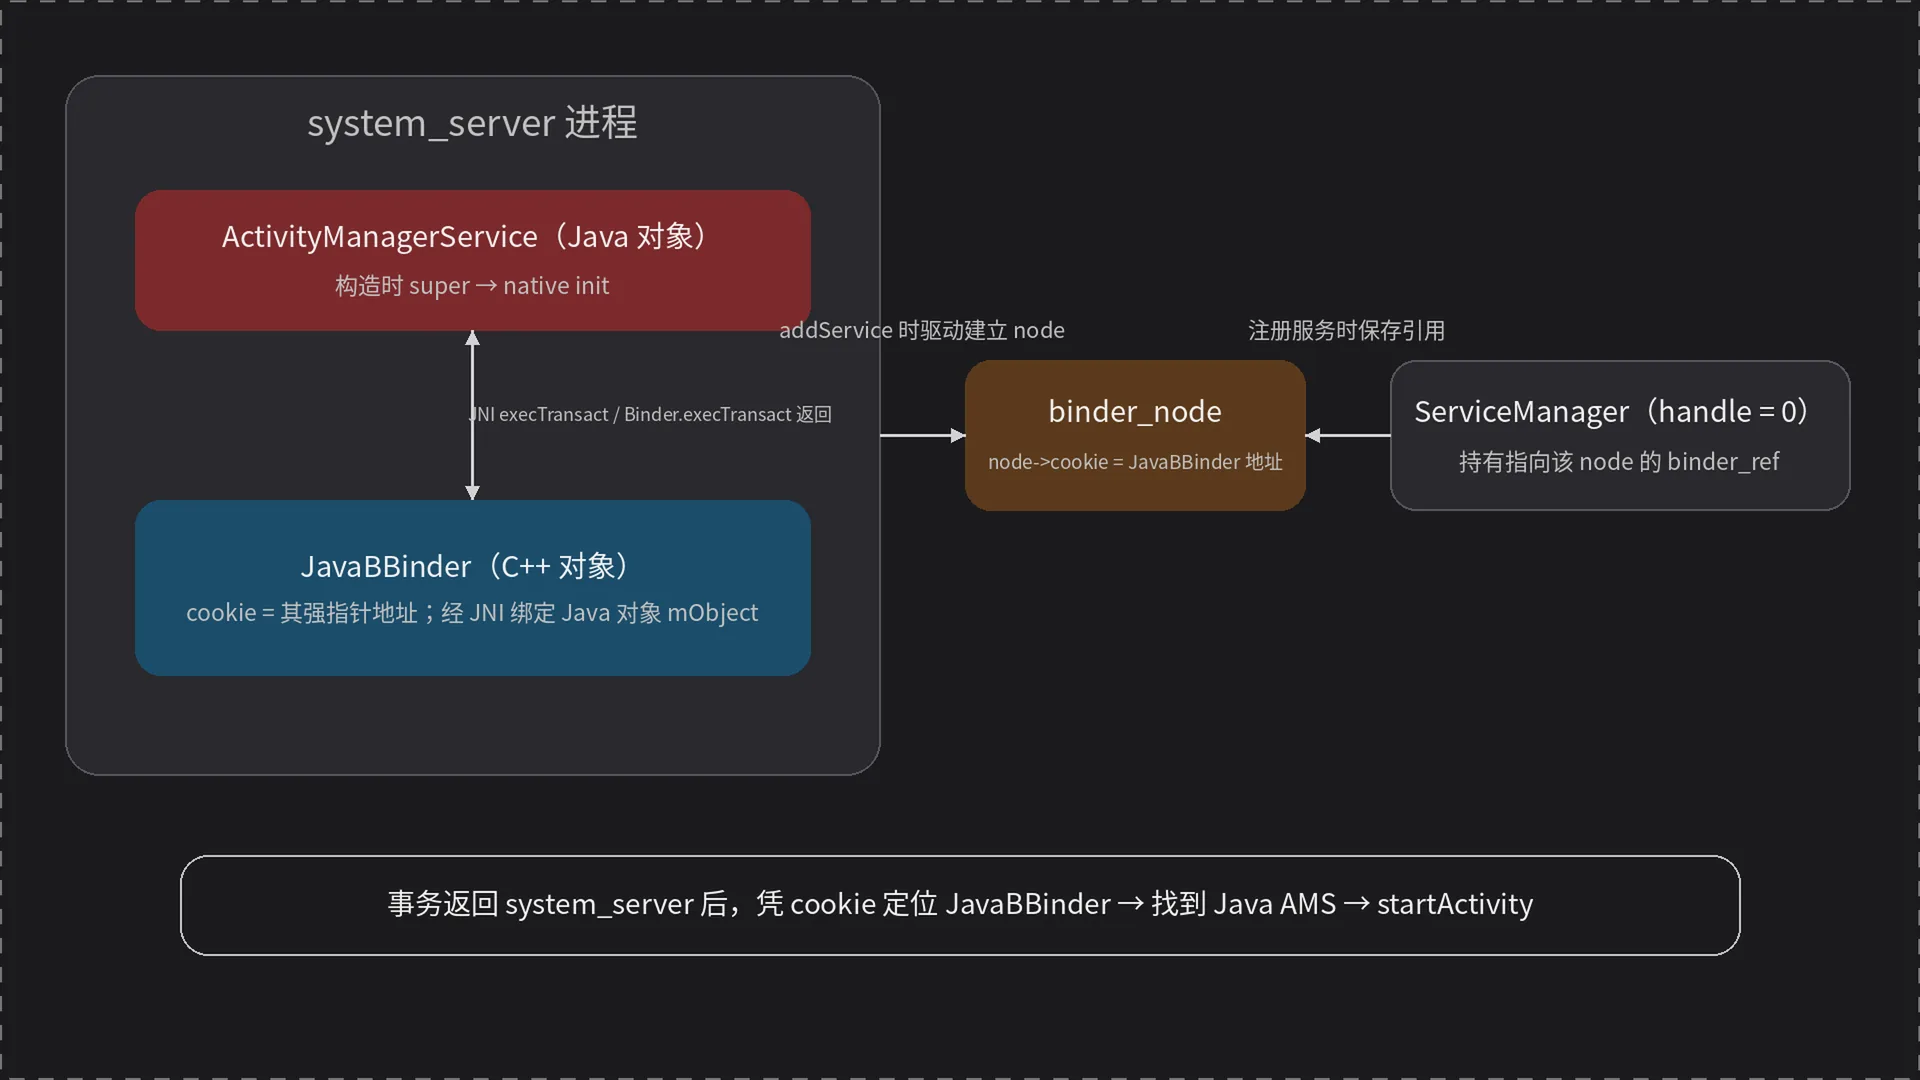1920x1080 pixels.
Task: Select the system_server 进程 title text
Action: (x=472, y=123)
